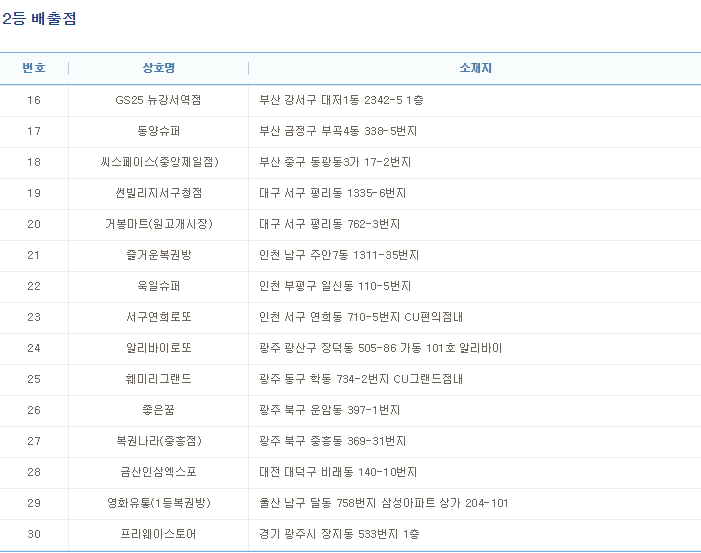The image size is (701, 553).
Task: Select address 대구 서구 평리동 1335-6번지
Action: [333, 193]
